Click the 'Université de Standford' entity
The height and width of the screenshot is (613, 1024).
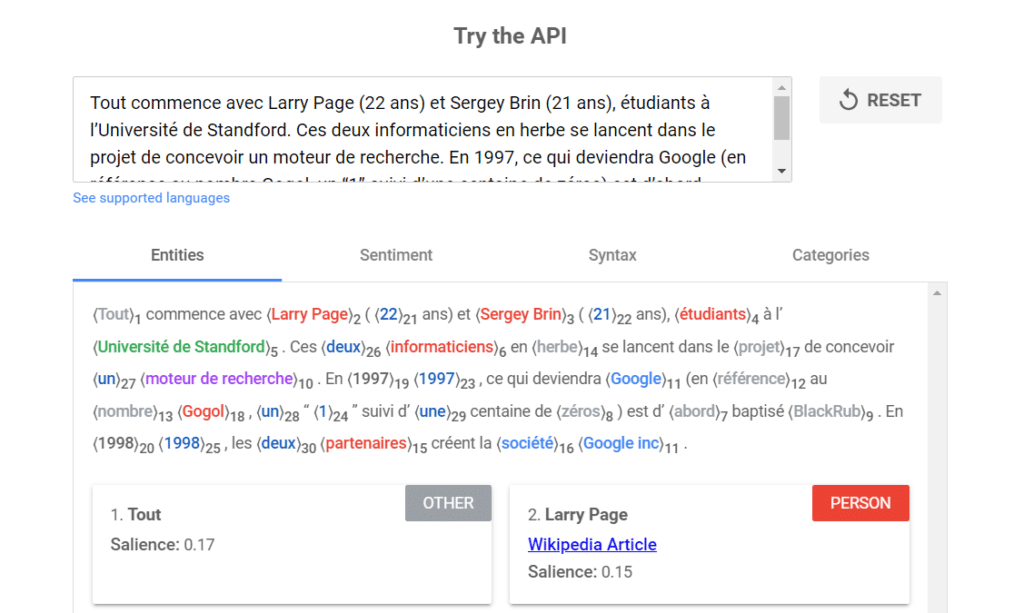181,347
